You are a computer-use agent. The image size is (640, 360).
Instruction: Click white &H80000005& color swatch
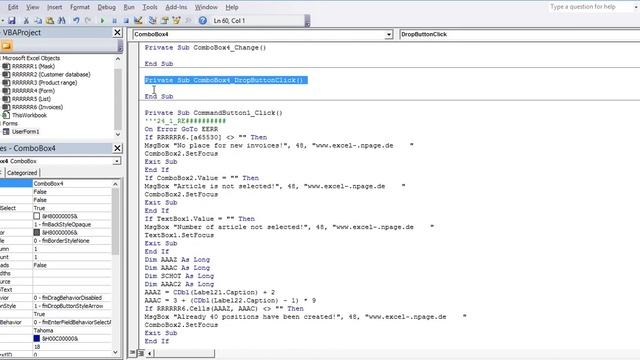pyautogui.click(x=37, y=216)
